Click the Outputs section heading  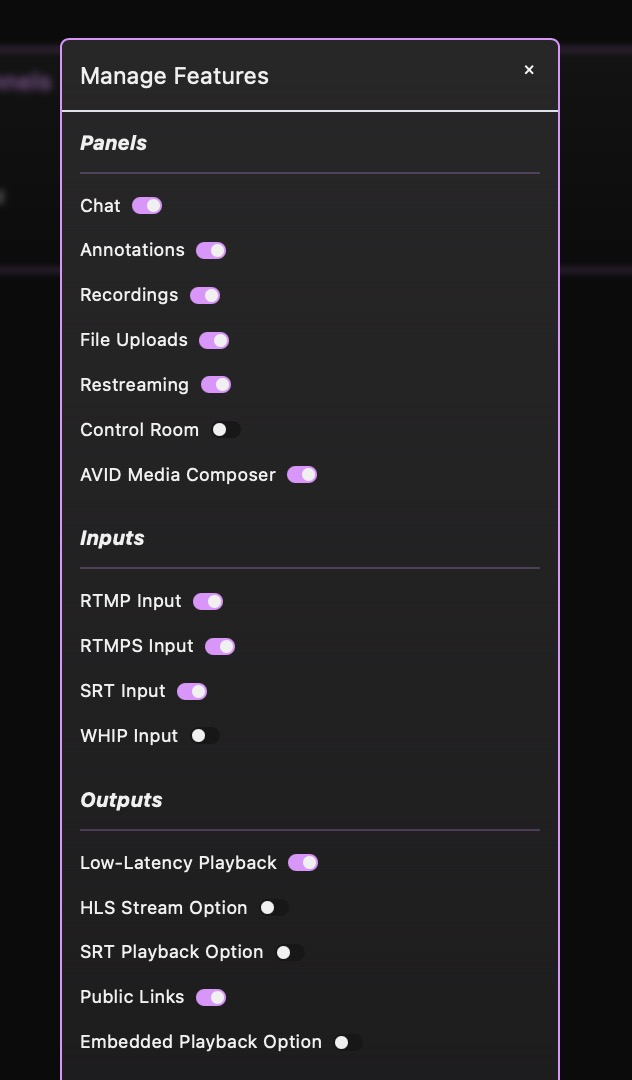click(121, 800)
